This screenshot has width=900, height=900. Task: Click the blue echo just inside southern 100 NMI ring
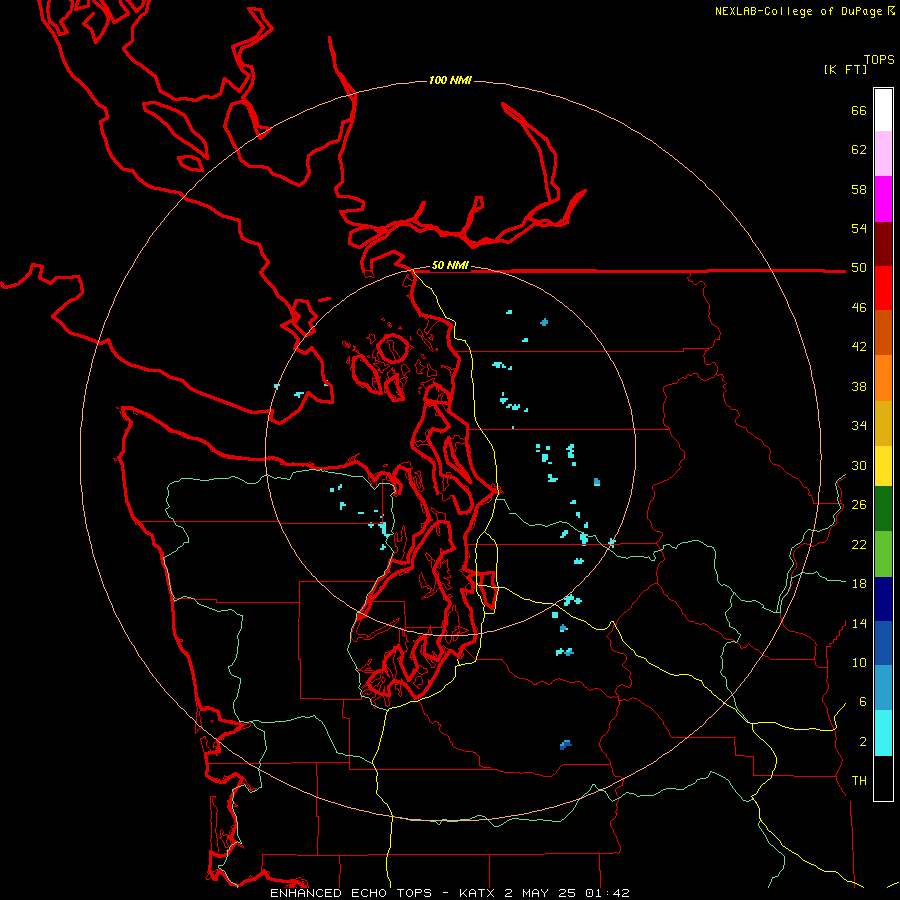[x=565, y=745]
